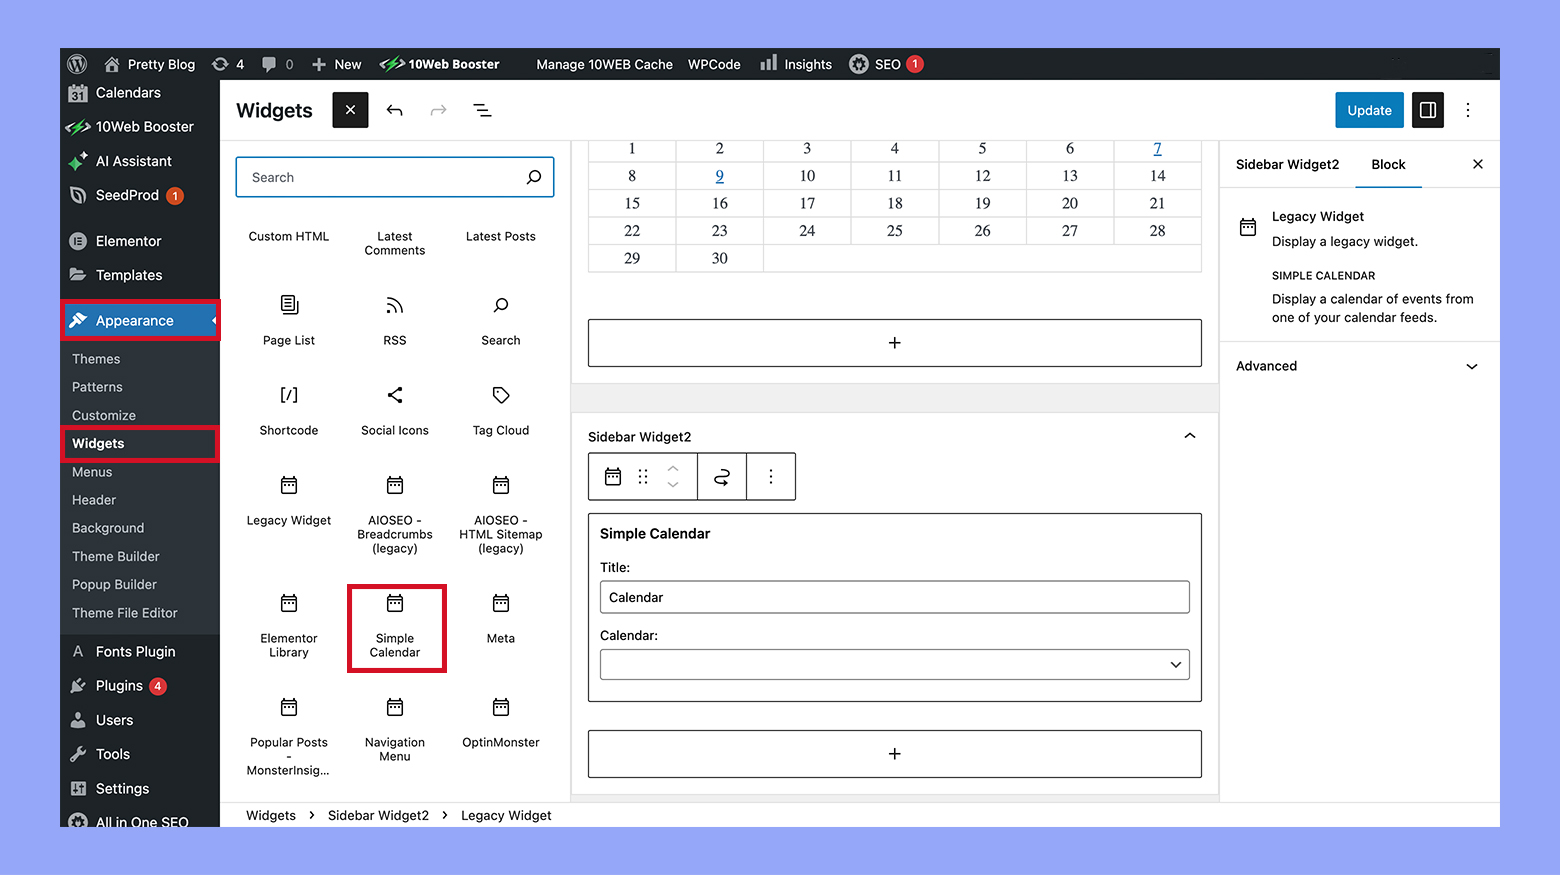This screenshot has width=1560, height=875.
Task: Click the drag handle in the widget toolbar
Action: point(642,477)
